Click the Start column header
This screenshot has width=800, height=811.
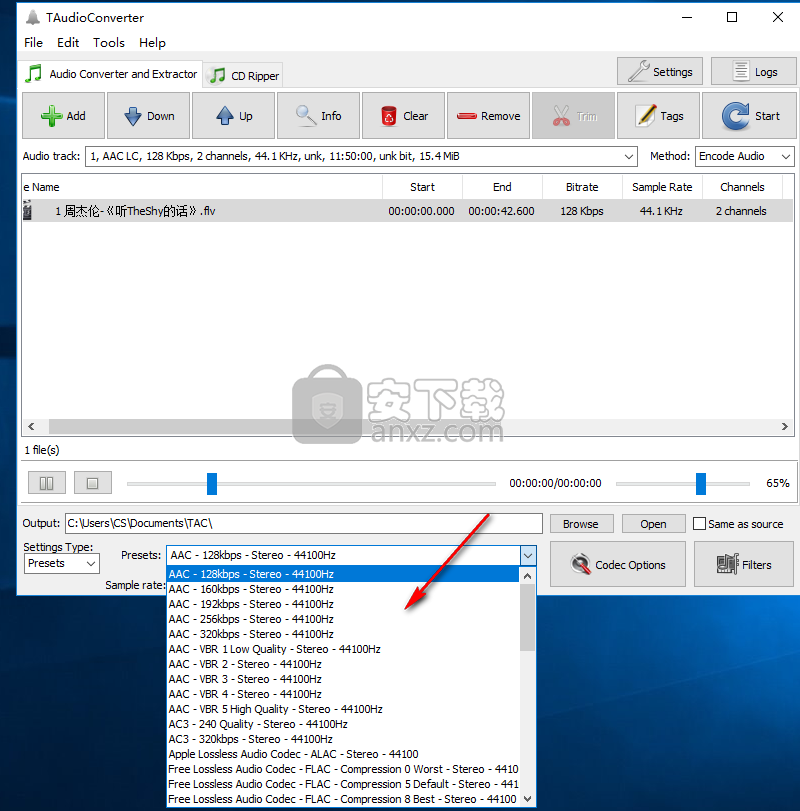coord(422,187)
